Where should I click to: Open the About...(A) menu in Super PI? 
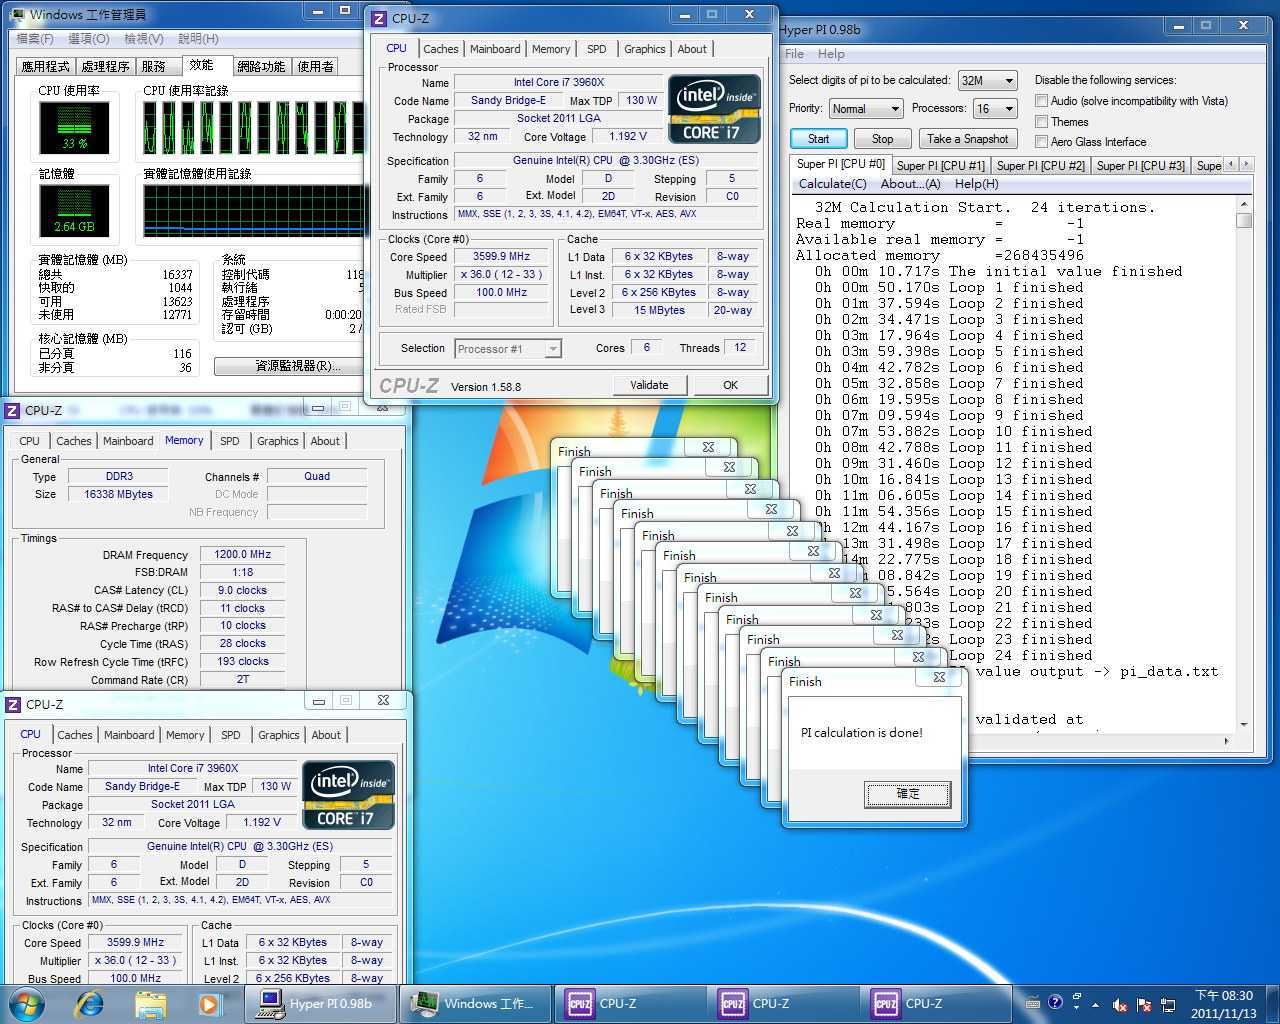tap(910, 184)
